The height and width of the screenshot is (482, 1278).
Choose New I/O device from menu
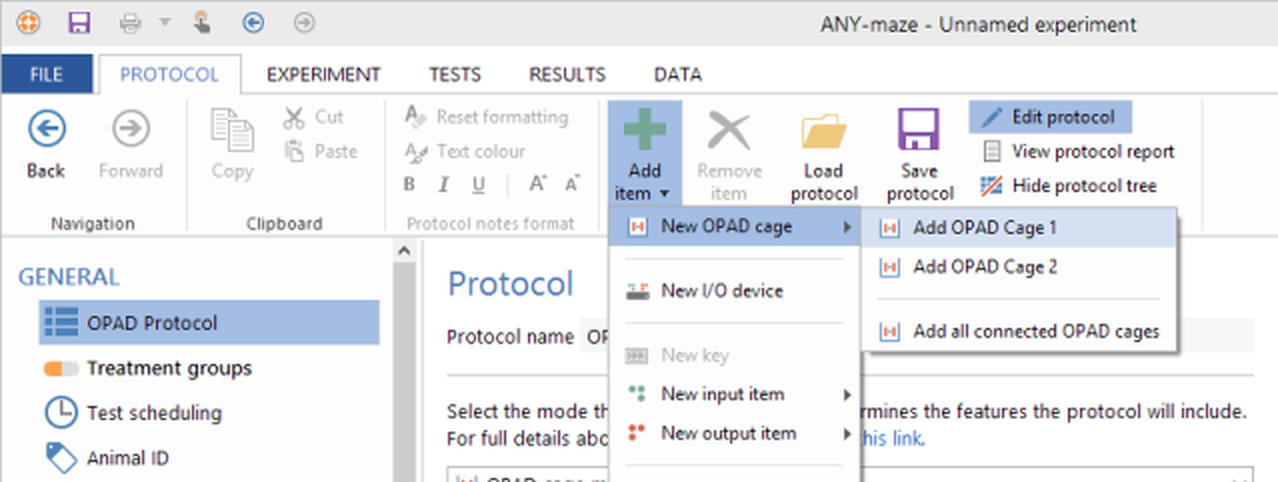[x=721, y=292]
